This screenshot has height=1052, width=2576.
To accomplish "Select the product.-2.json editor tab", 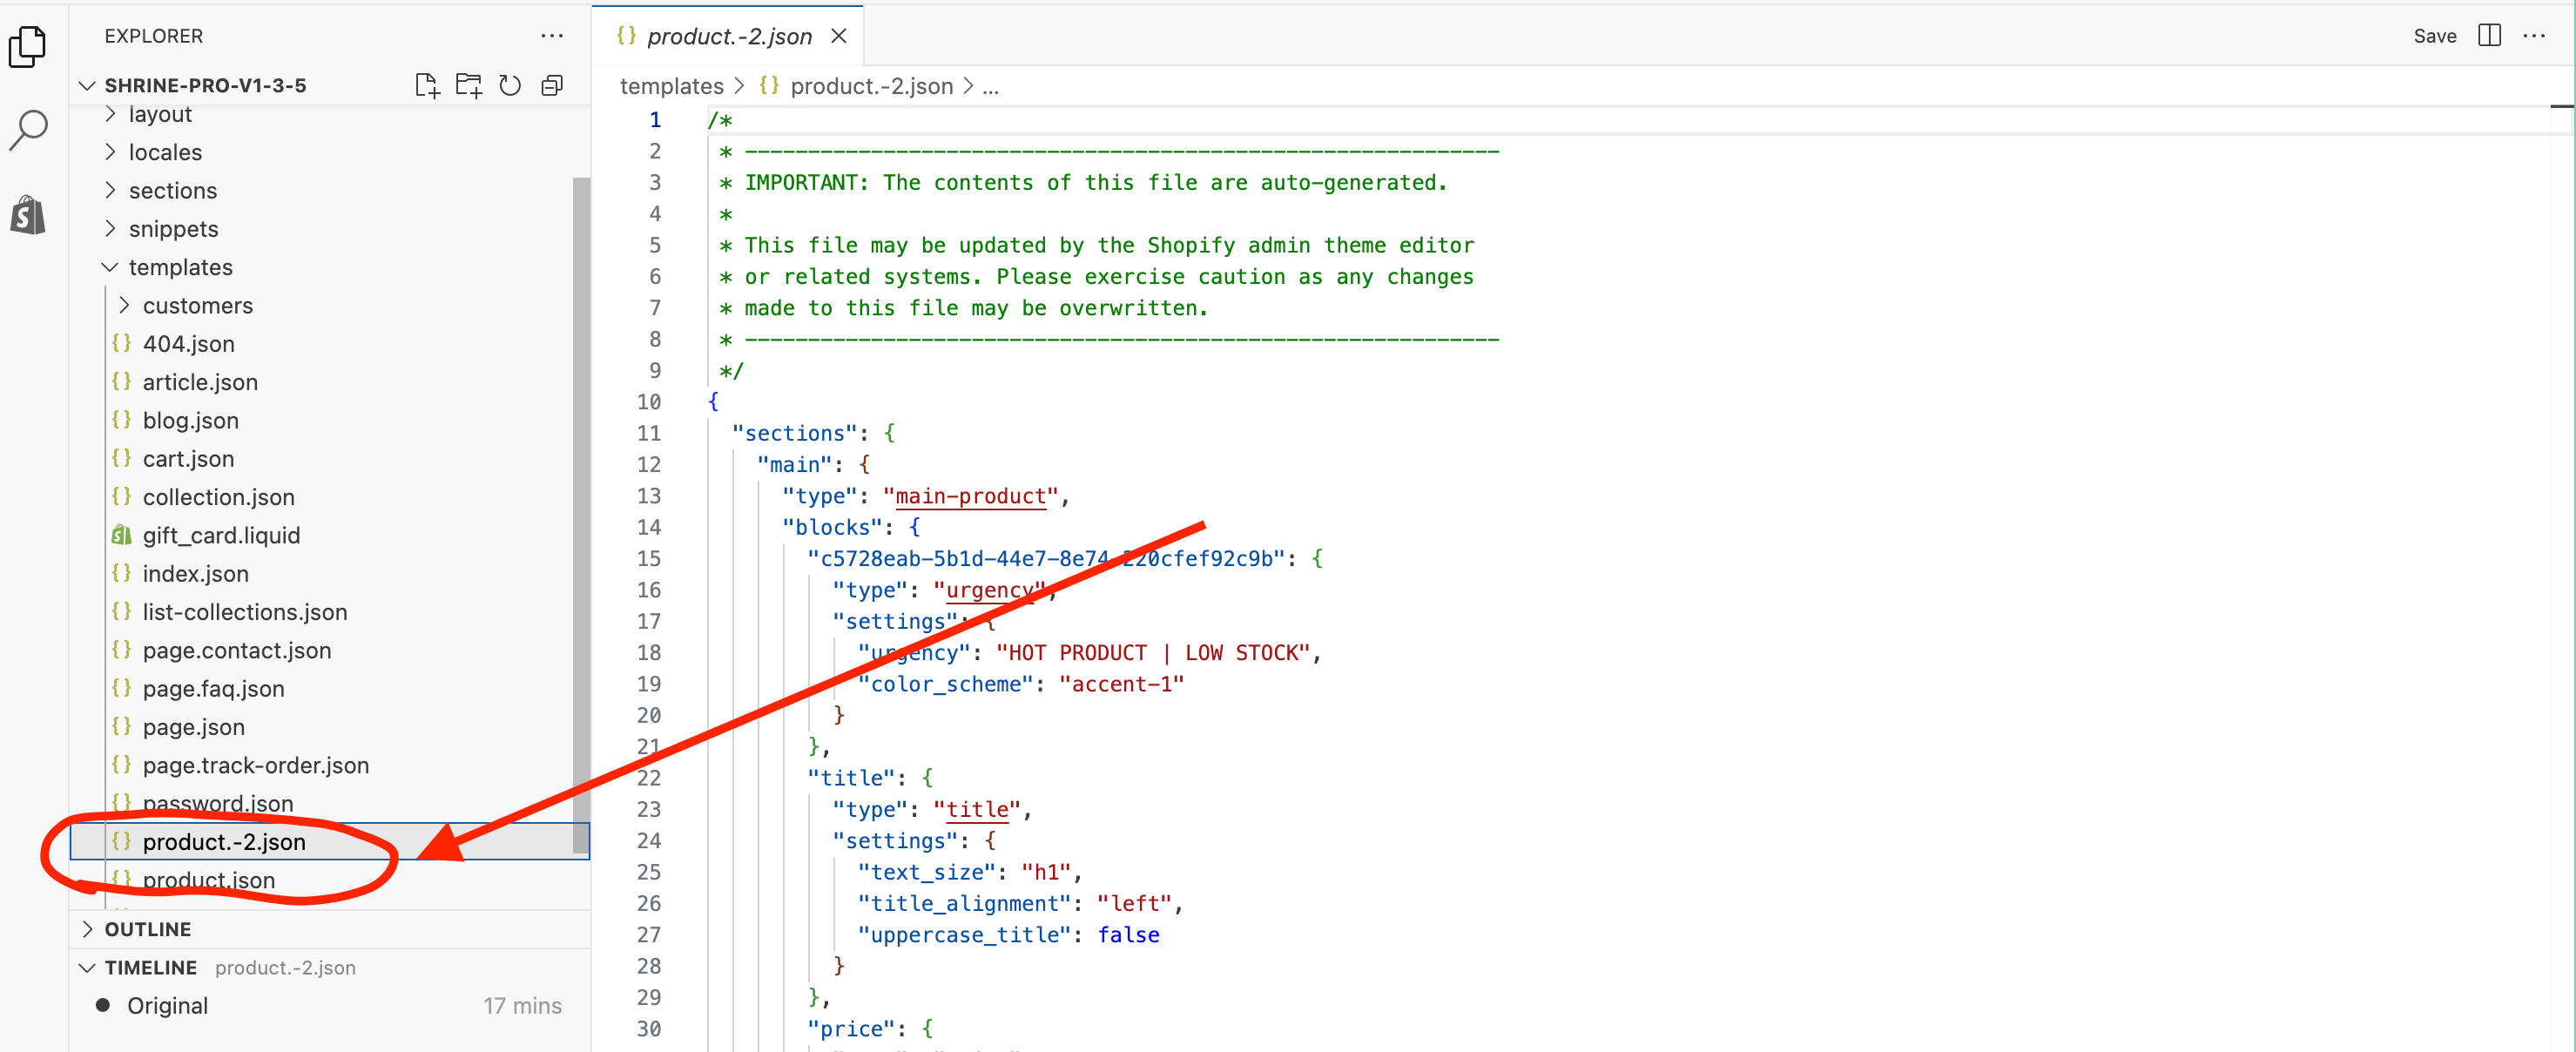I will point(728,36).
